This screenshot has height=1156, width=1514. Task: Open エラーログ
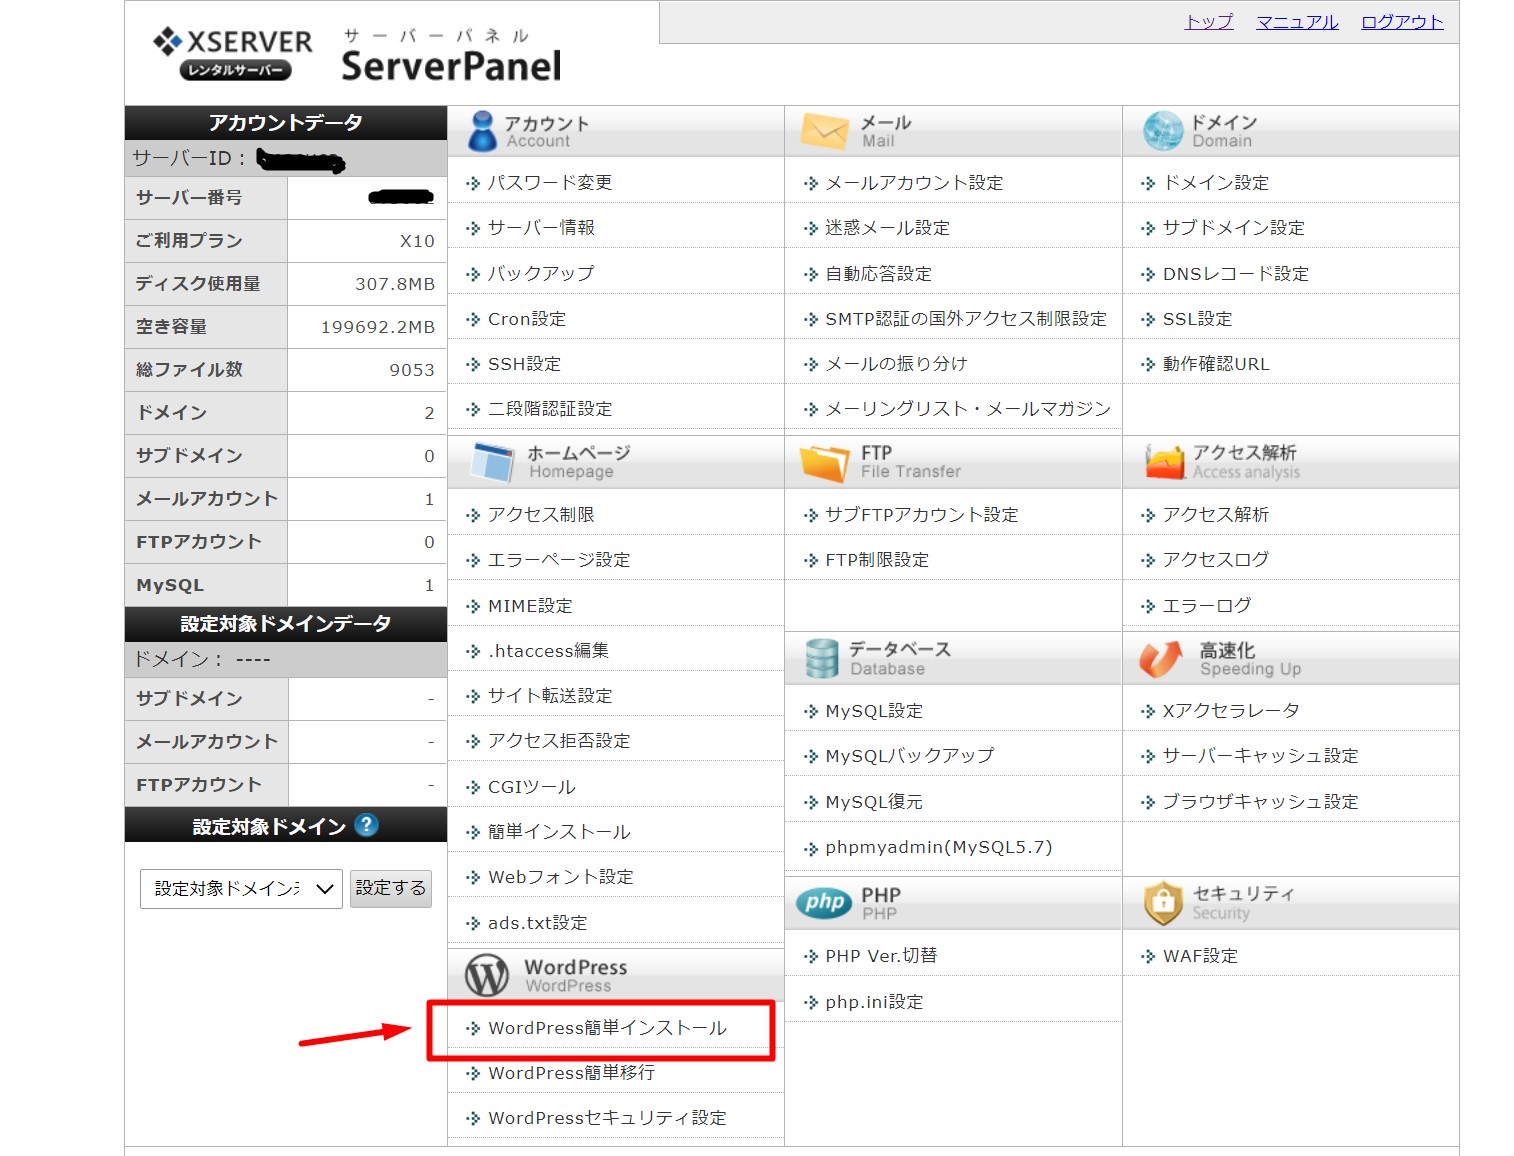click(1206, 606)
